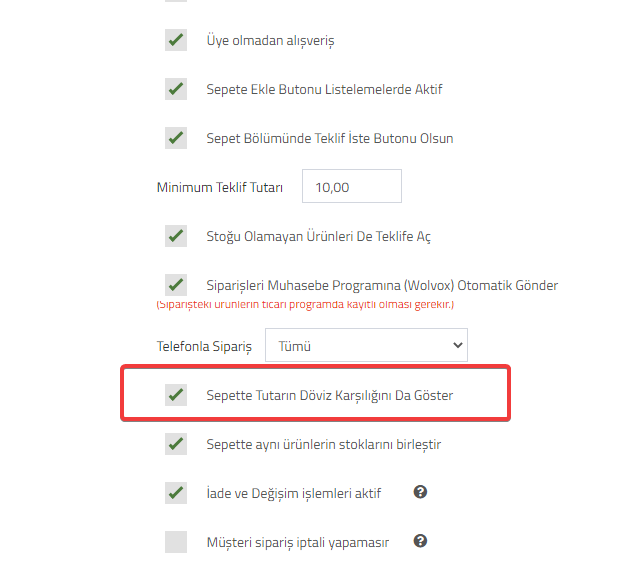Disable Sepette aynı ürünlerin stoklarını birleştir checkbox
This screenshot has width=642, height=580.
click(176, 444)
